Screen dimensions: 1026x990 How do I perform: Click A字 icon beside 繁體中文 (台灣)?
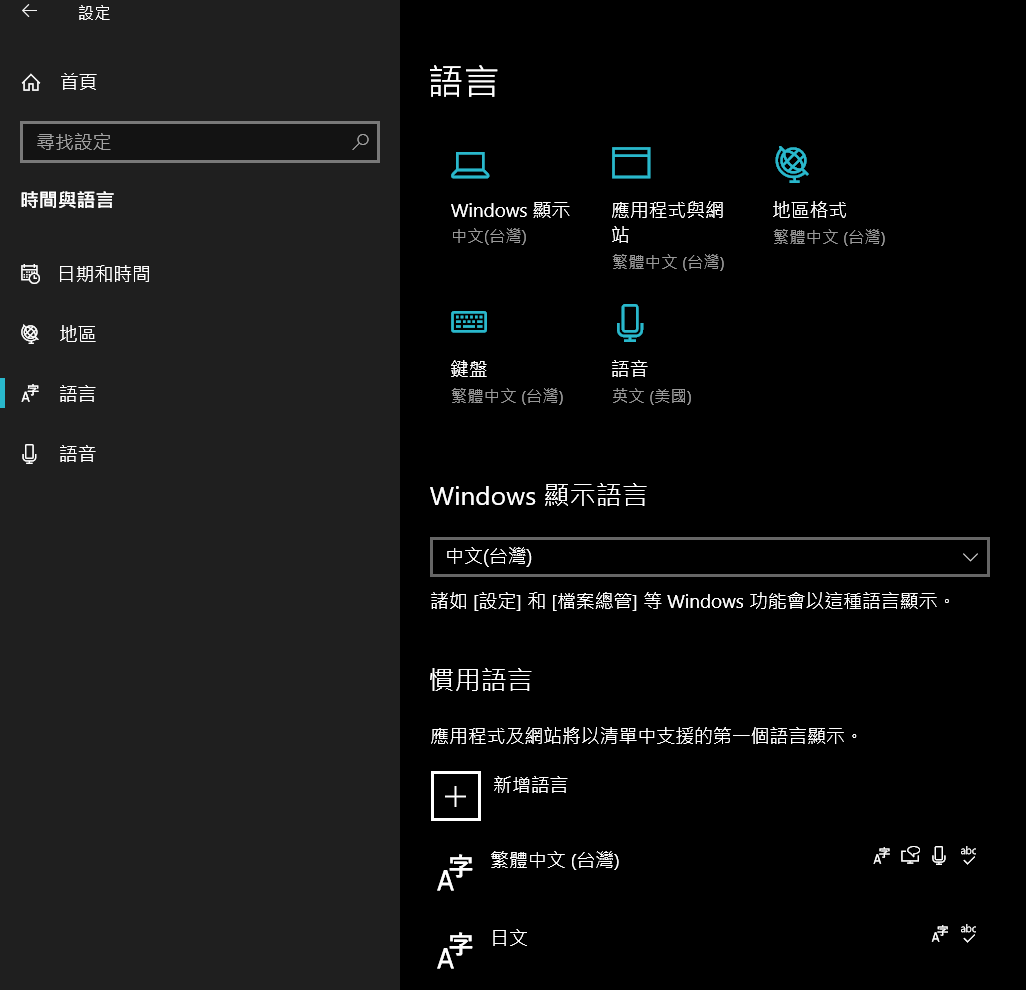tap(455, 873)
